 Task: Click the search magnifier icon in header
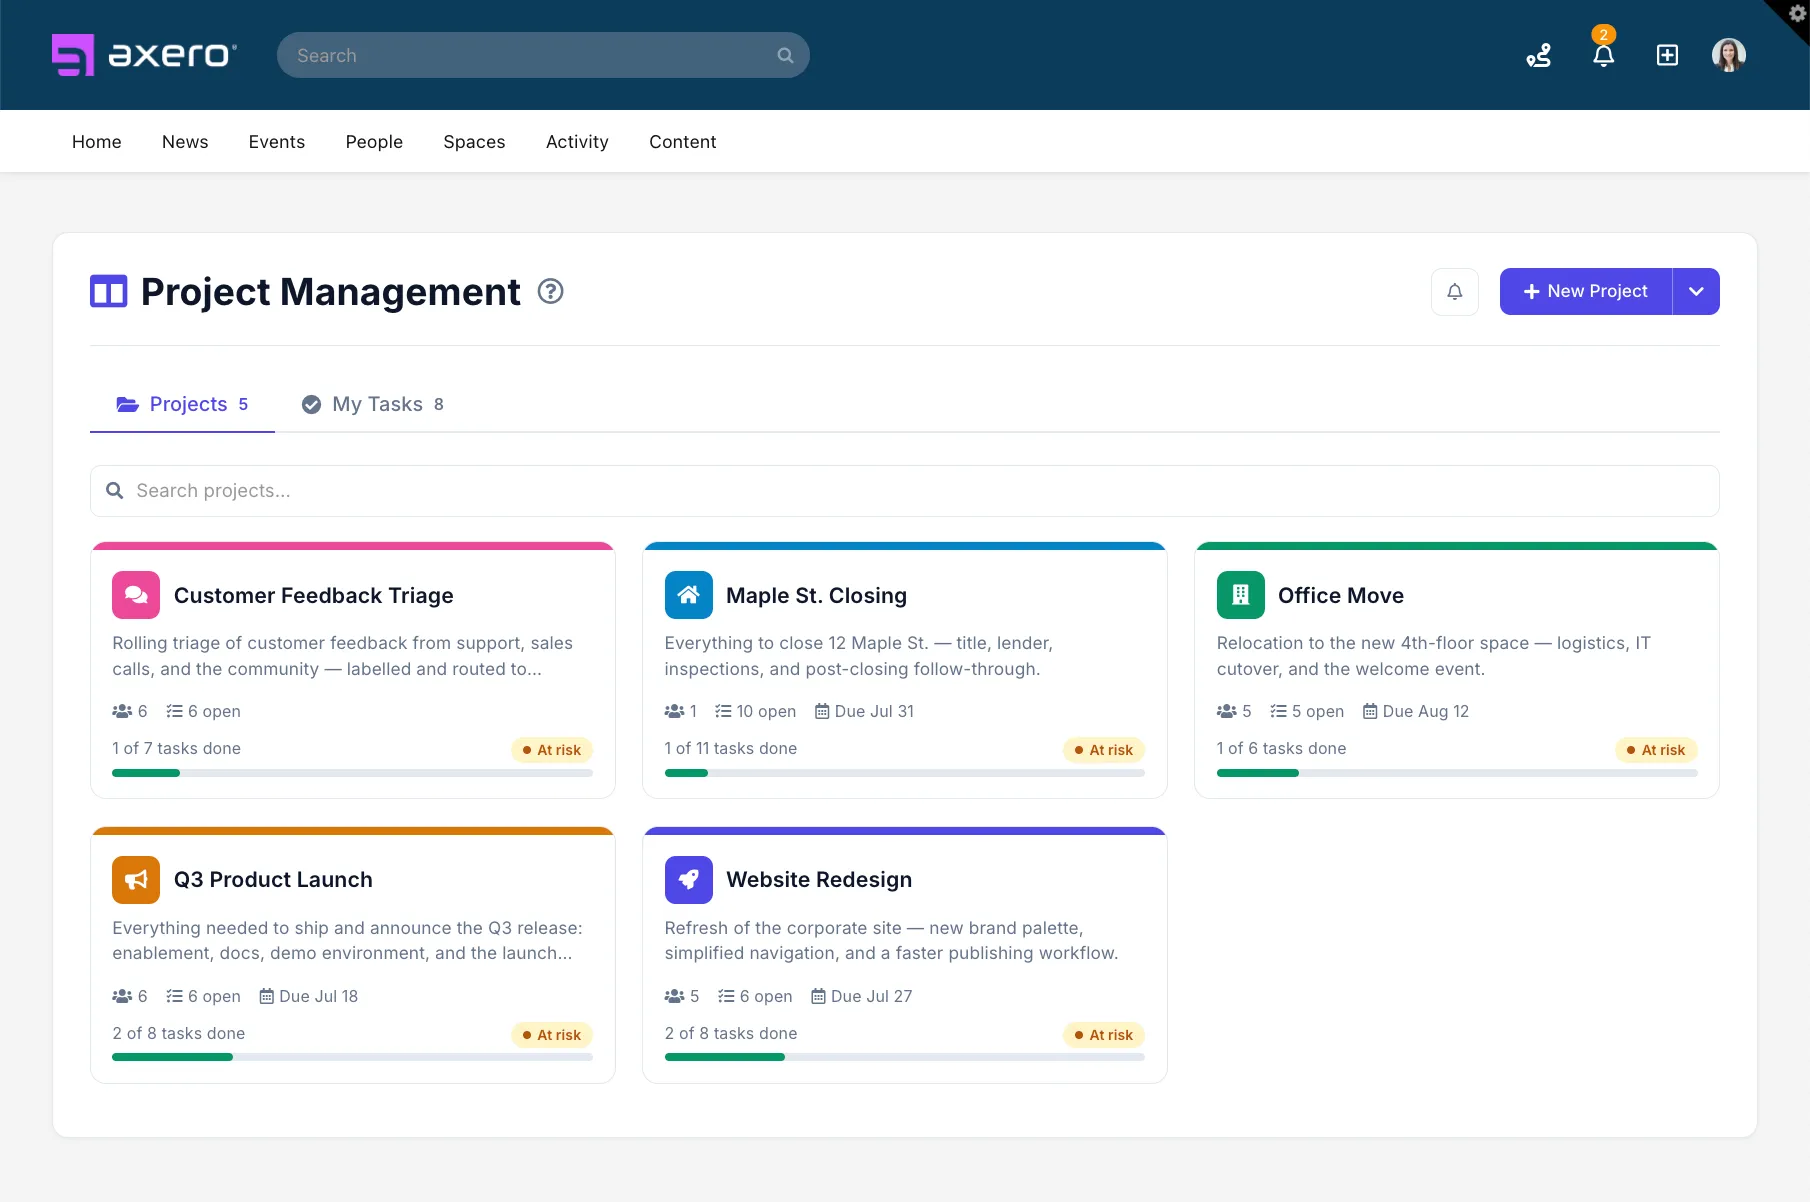785,55
